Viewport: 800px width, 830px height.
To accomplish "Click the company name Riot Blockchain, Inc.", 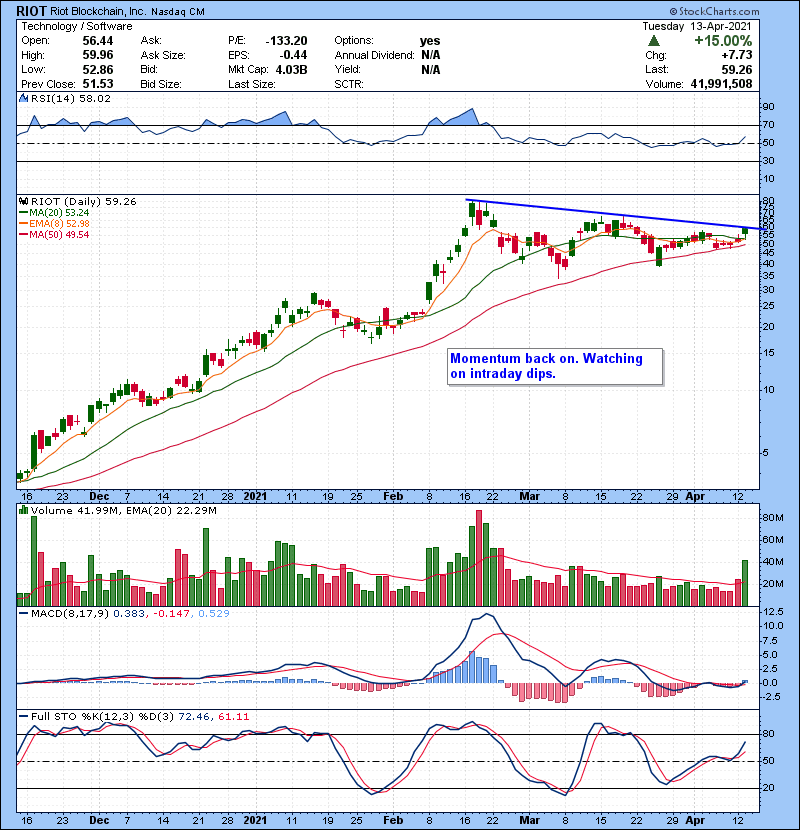I will click(x=99, y=12).
